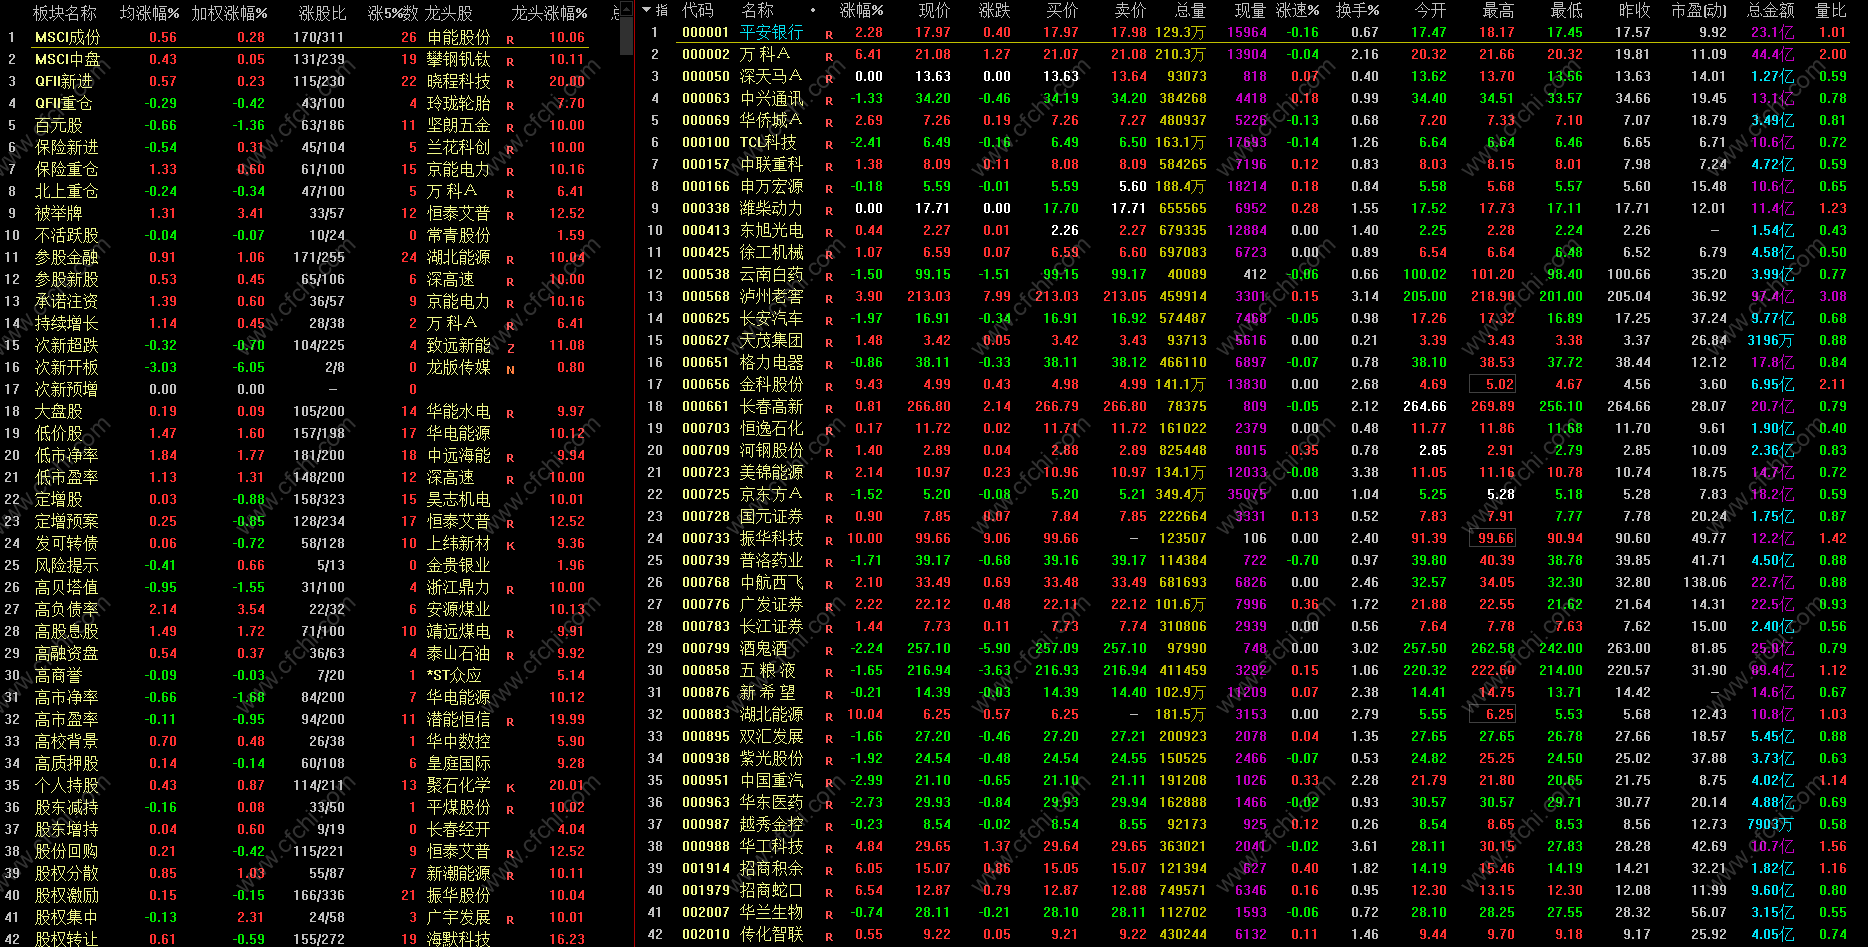This screenshot has height=947, width=1868.
Task: Click the 涨5%数 column header
Action: 393,13
